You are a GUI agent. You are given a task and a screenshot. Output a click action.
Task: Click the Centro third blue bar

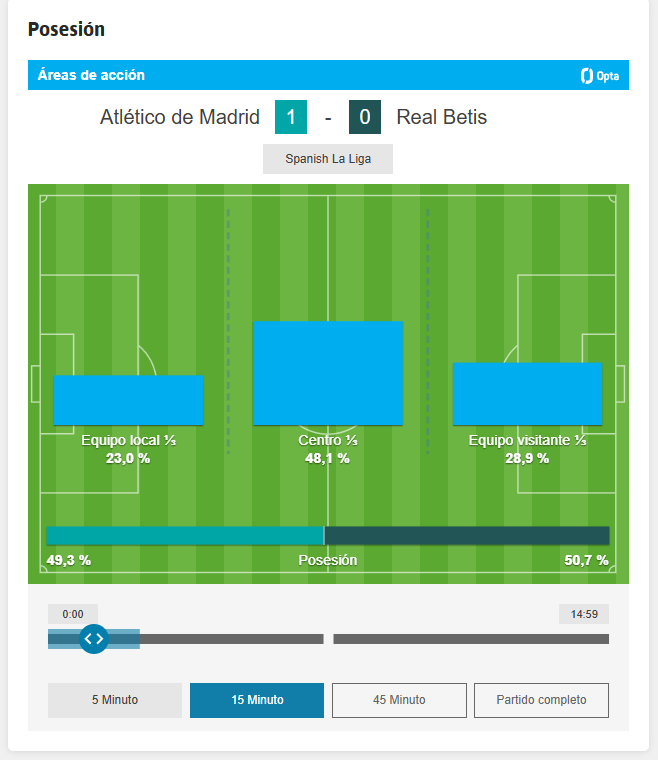pos(328,373)
